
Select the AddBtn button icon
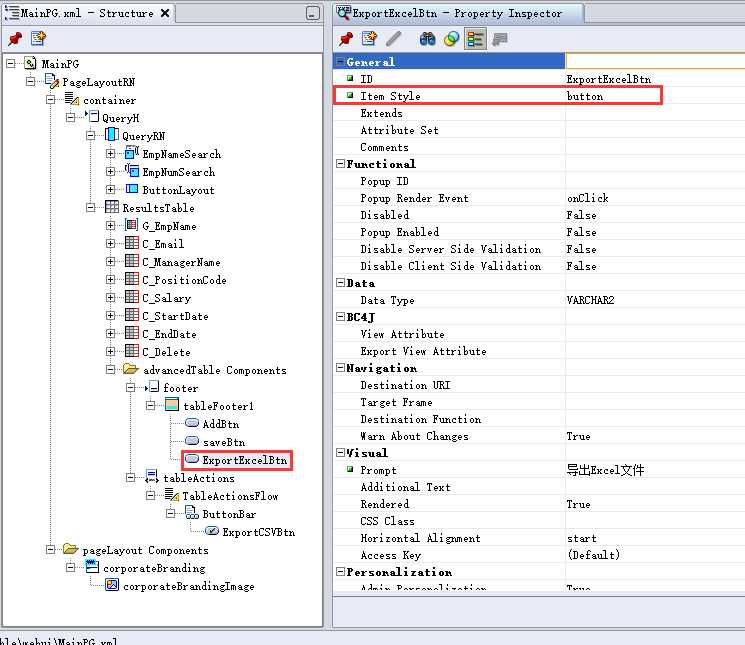(192, 423)
